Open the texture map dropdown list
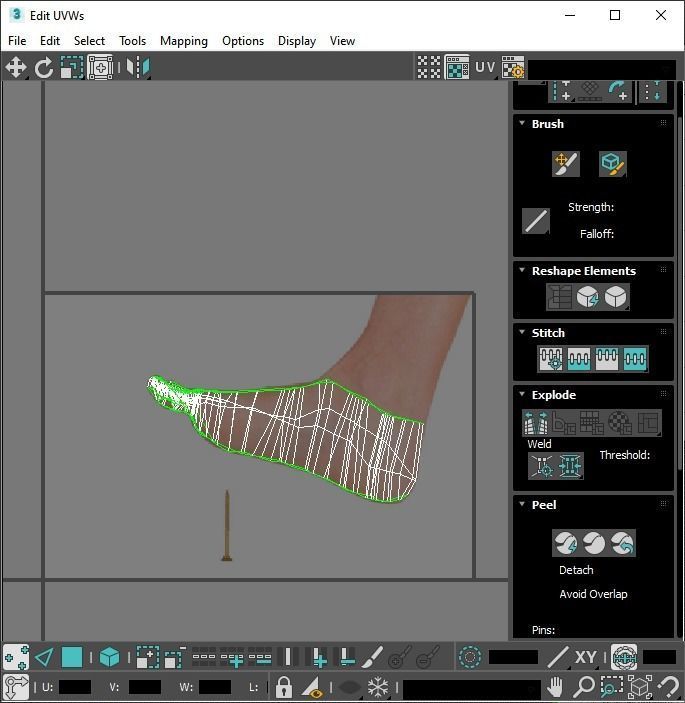The width and height of the screenshot is (685, 703). click(x=602, y=69)
